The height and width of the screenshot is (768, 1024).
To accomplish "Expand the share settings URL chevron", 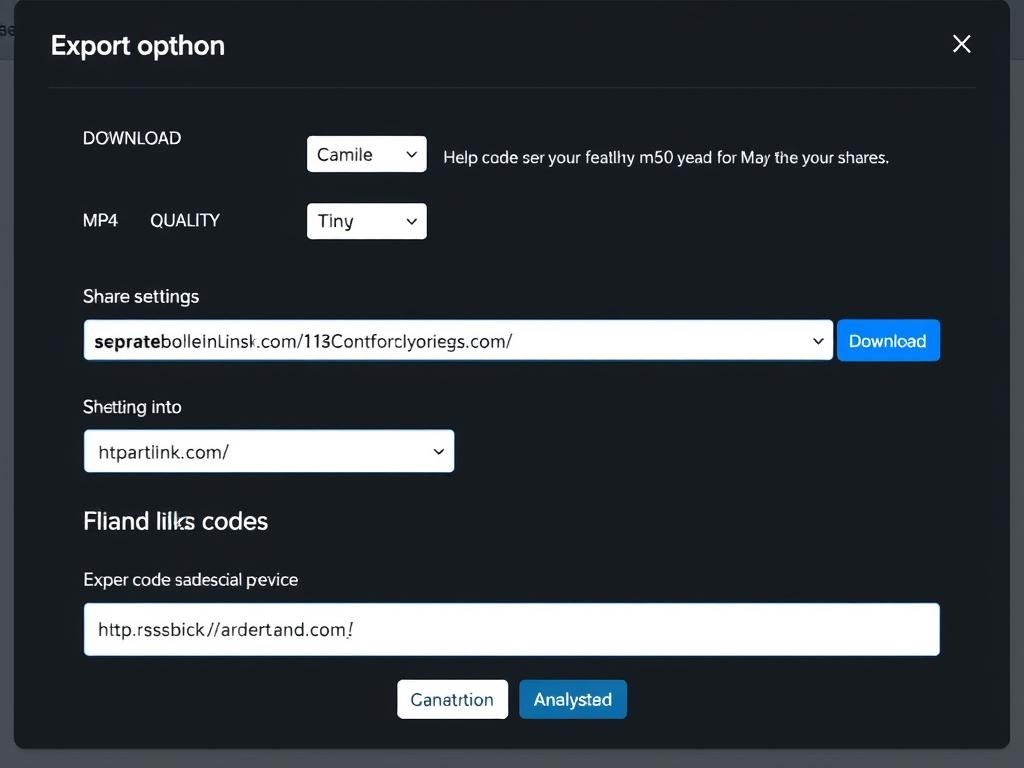I will [819, 341].
